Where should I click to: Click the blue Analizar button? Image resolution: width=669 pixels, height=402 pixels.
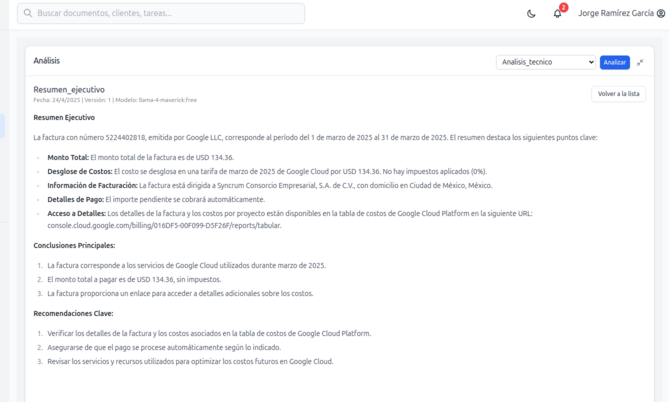(614, 62)
